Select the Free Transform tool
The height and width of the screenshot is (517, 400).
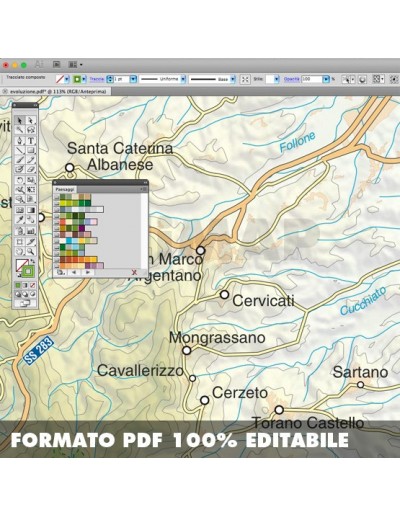tap(30, 190)
